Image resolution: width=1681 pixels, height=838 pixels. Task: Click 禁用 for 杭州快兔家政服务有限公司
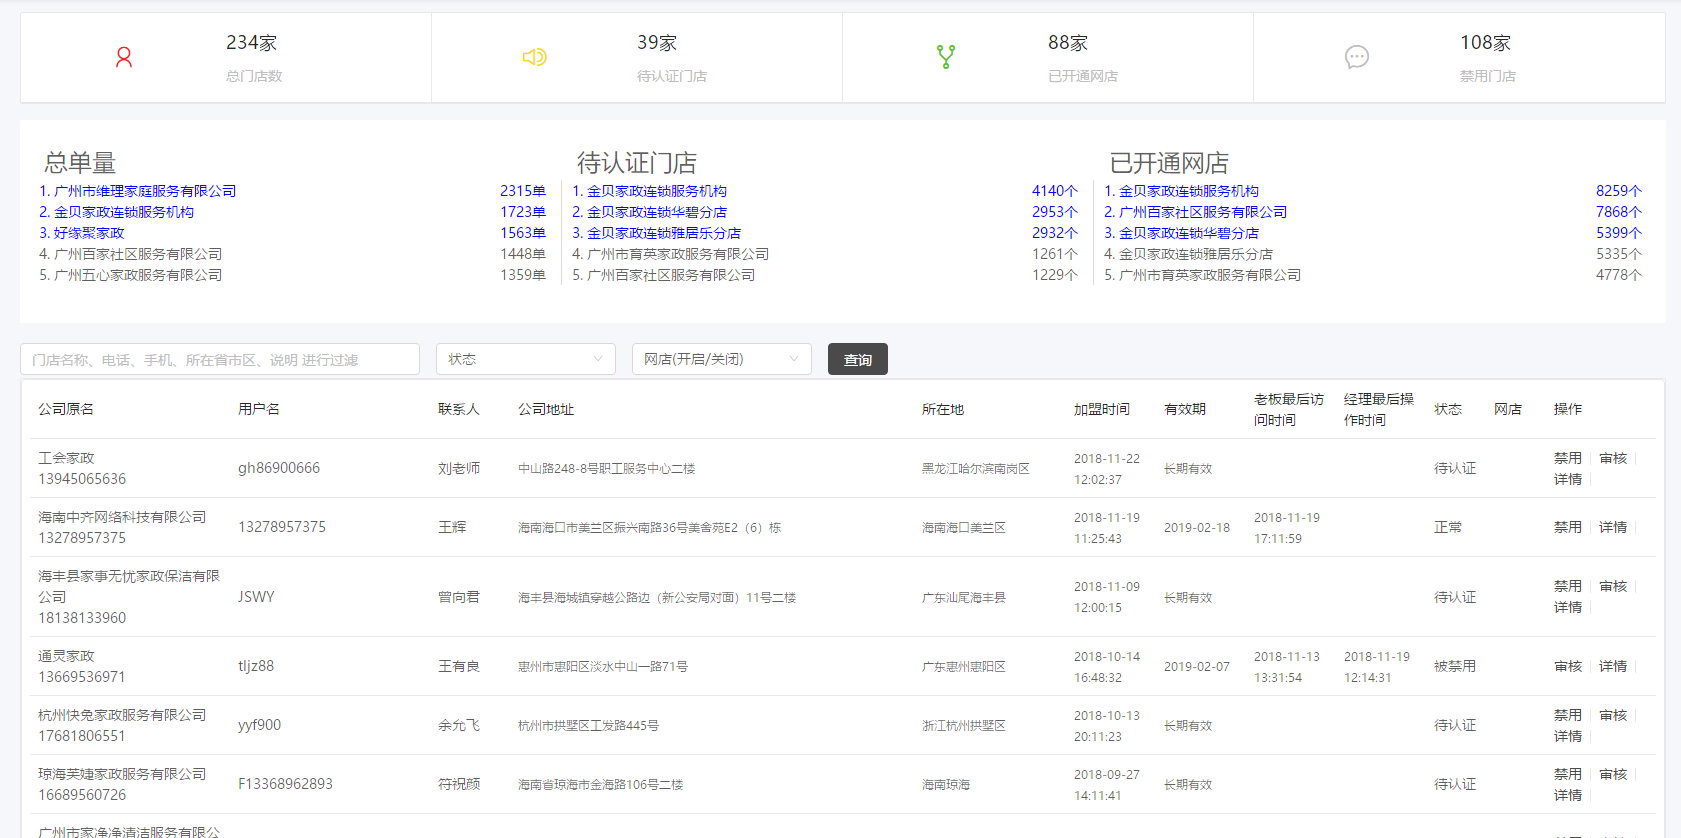pos(1568,715)
